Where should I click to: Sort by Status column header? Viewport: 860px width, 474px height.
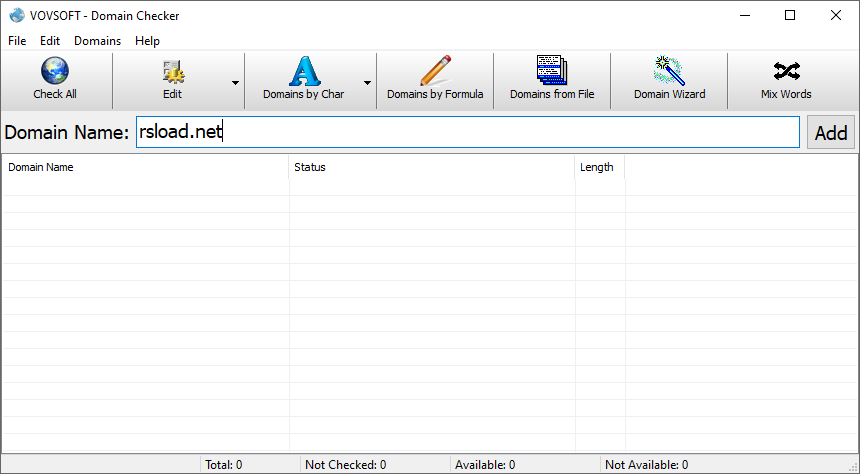(432, 167)
